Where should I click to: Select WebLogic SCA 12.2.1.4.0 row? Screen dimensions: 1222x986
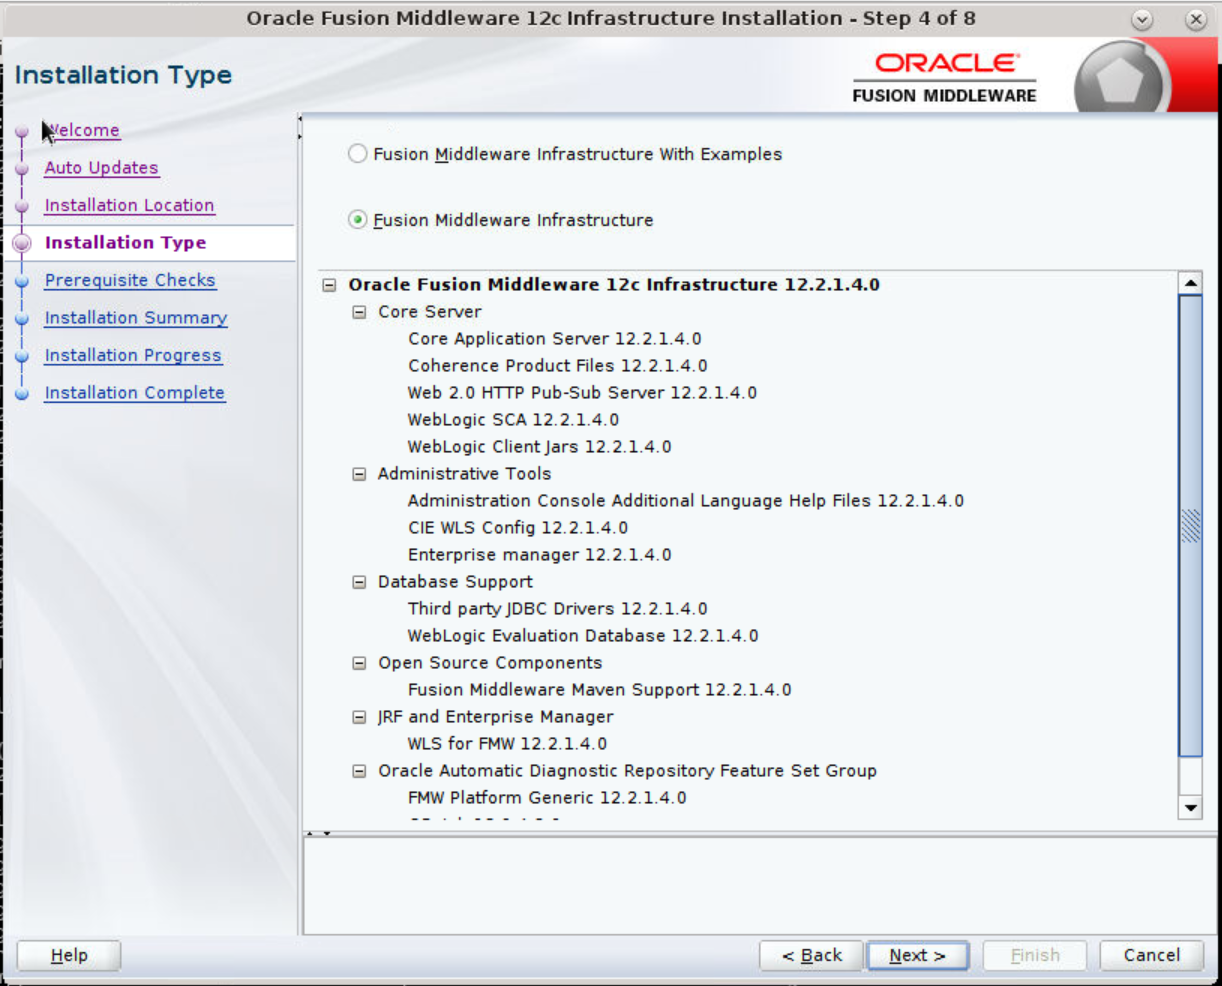tap(513, 420)
